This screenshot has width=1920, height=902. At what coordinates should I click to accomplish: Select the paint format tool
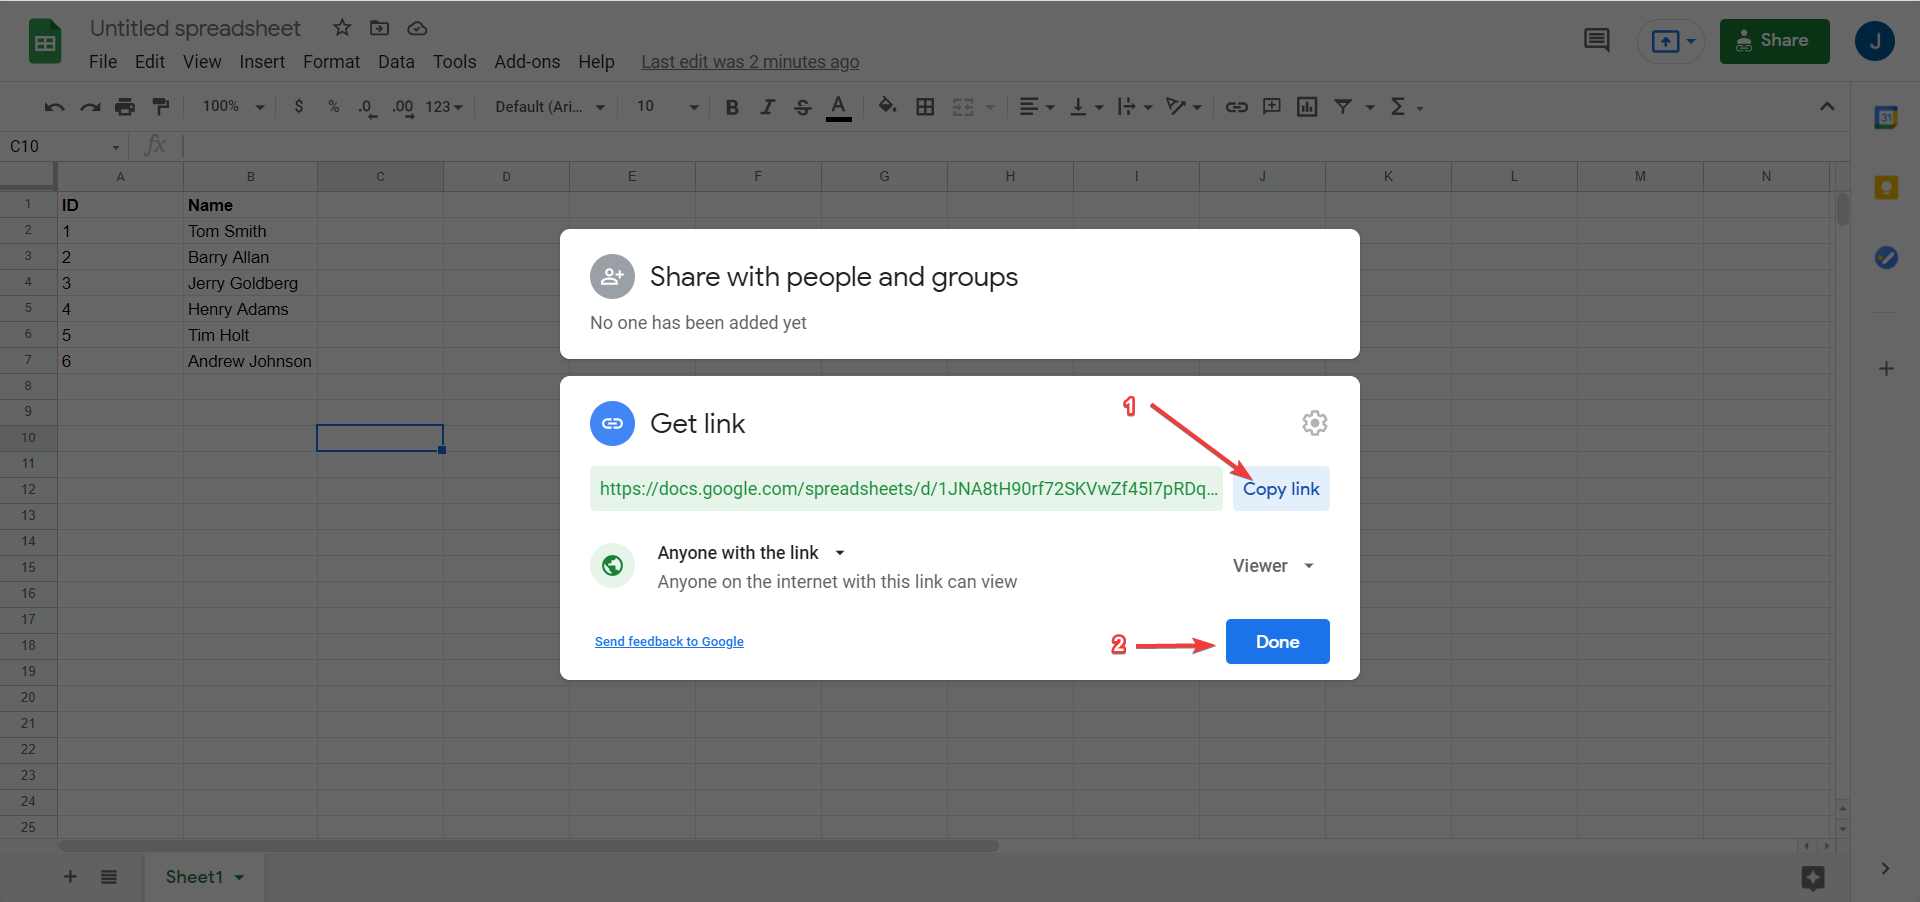click(160, 107)
